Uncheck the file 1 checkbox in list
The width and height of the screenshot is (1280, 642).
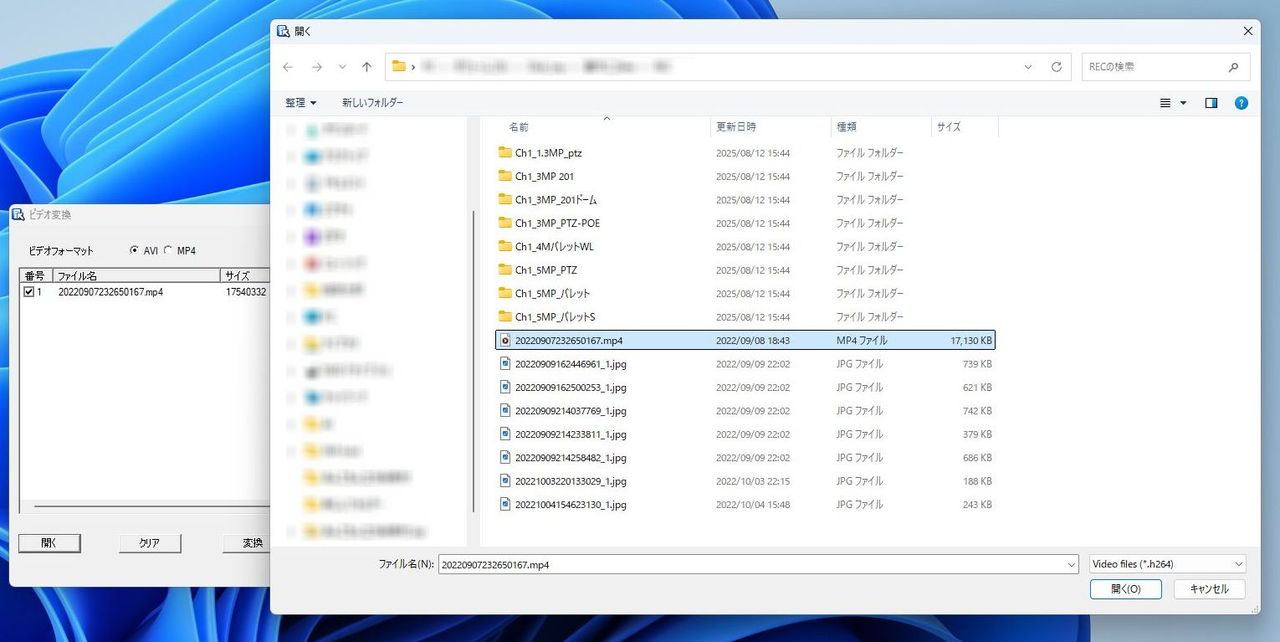[29, 292]
